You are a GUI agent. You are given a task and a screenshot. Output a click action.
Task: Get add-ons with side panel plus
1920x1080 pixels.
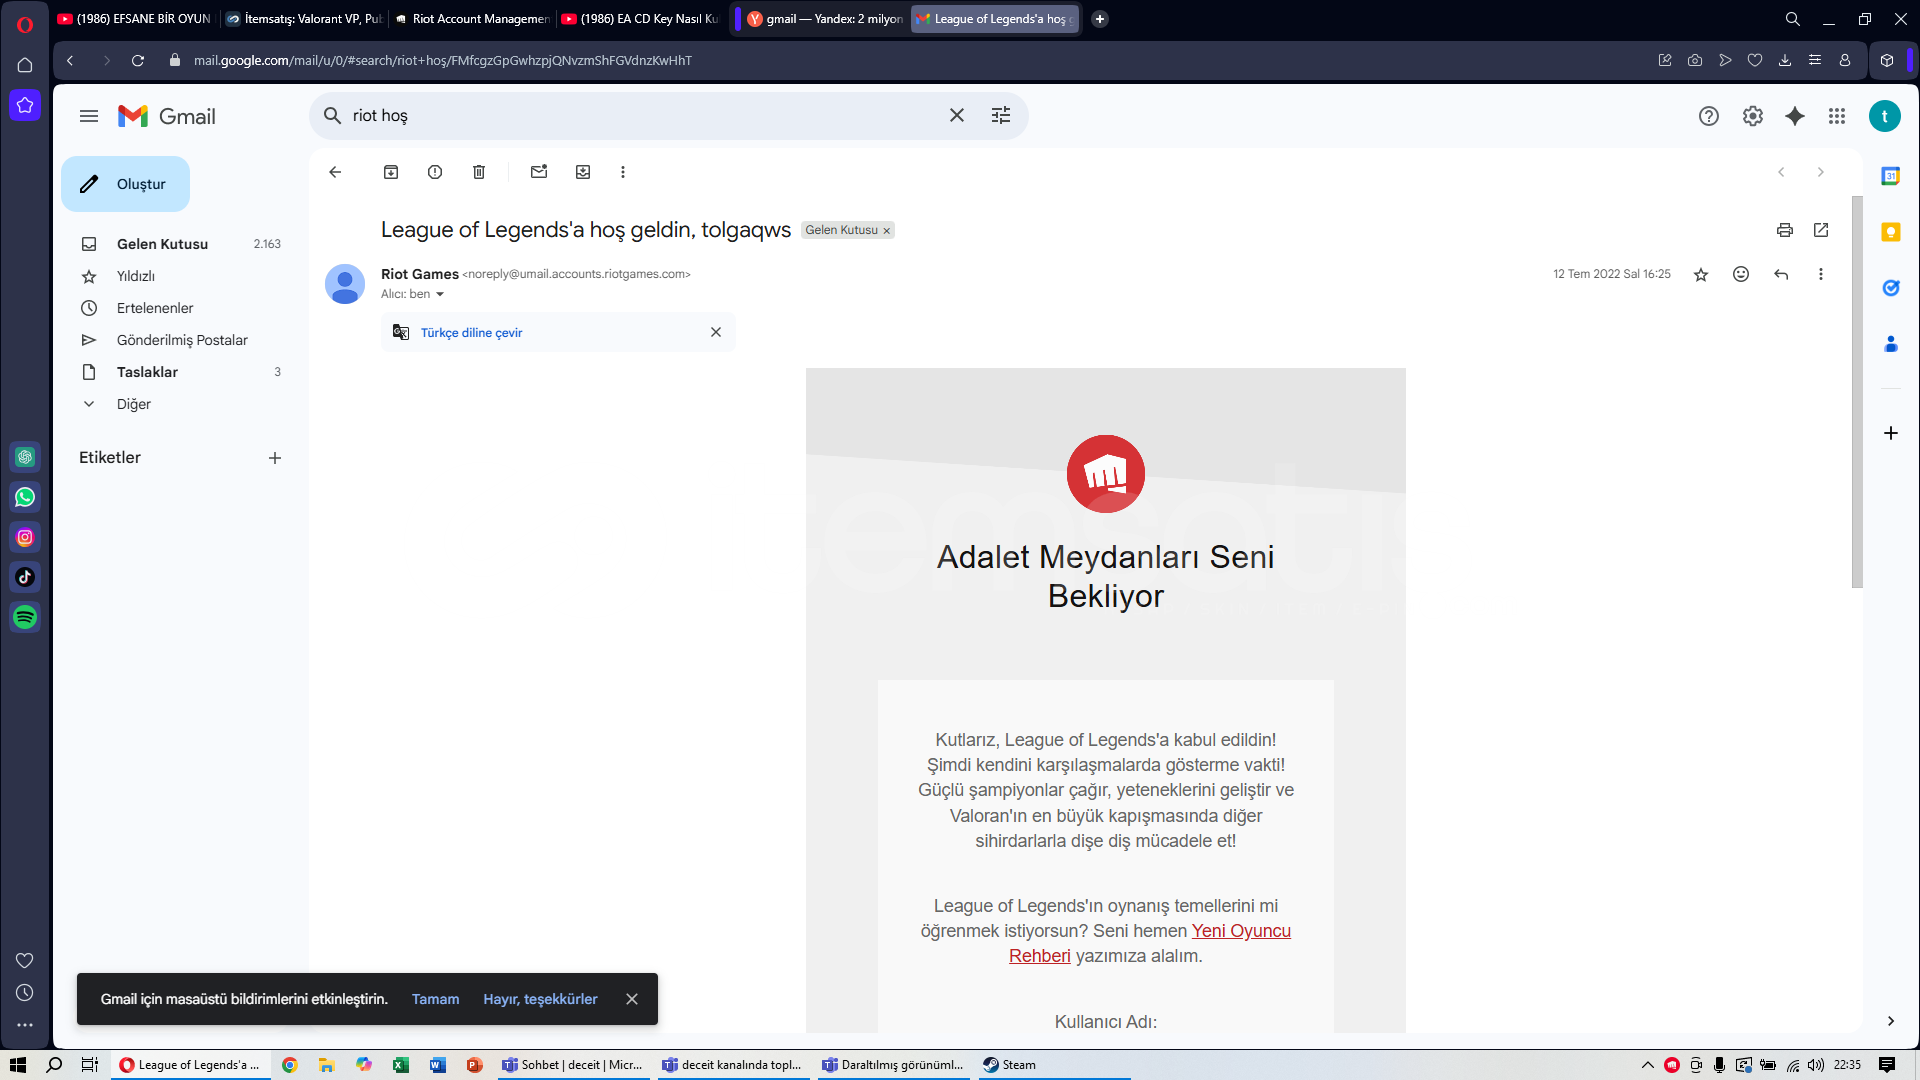pyautogui.click(x=1890, y=433)
